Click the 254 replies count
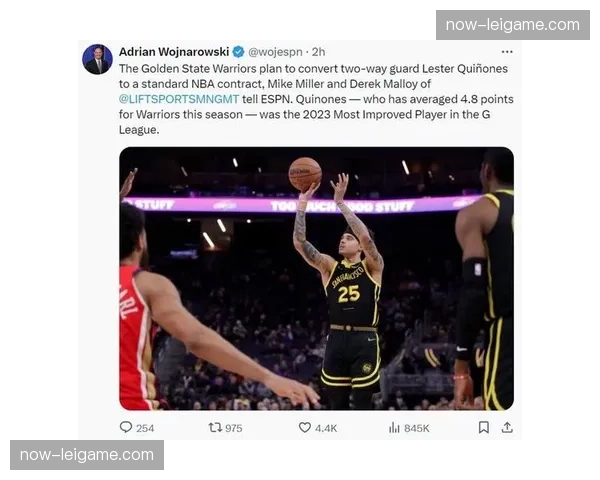The image size is (600, 480). (x=145, y=428)
